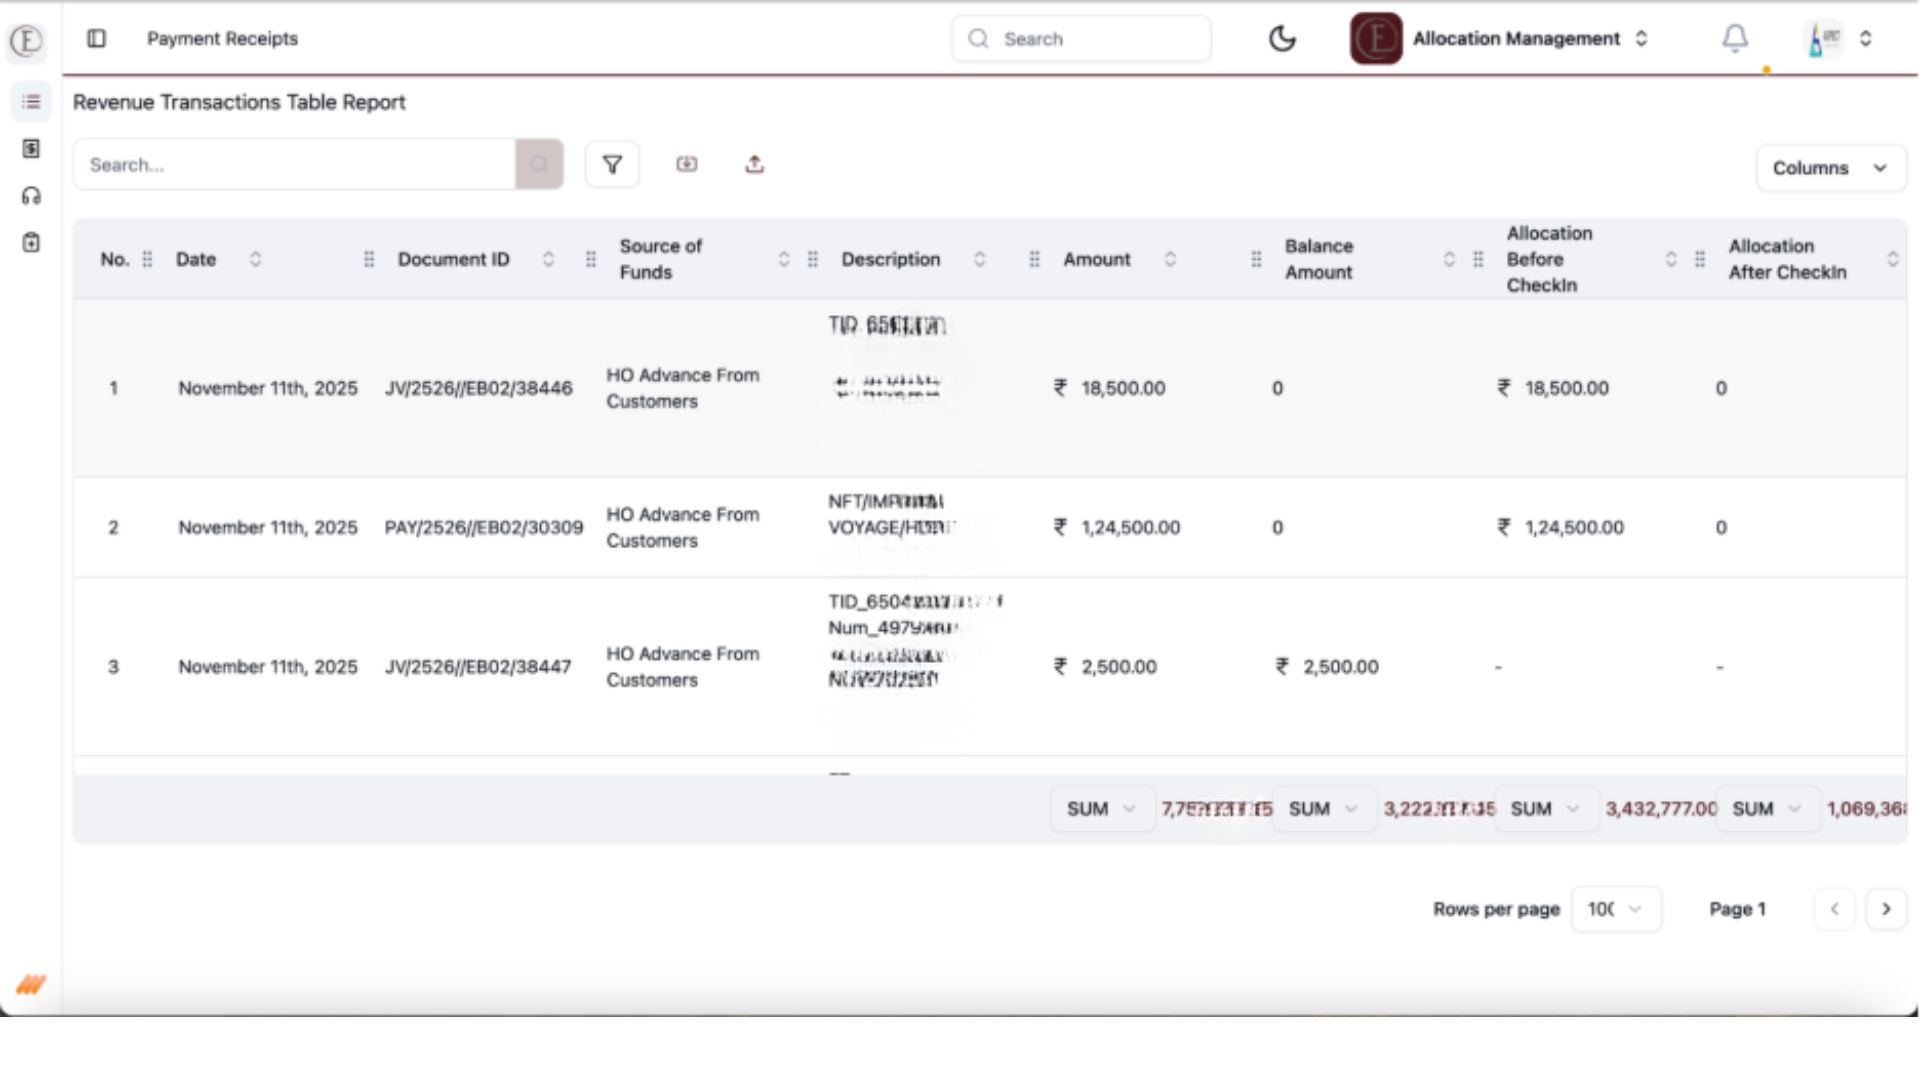Screen dimensions: 1920x1080
Task: Open the Columns dropdown
Action: [1830, 168]
